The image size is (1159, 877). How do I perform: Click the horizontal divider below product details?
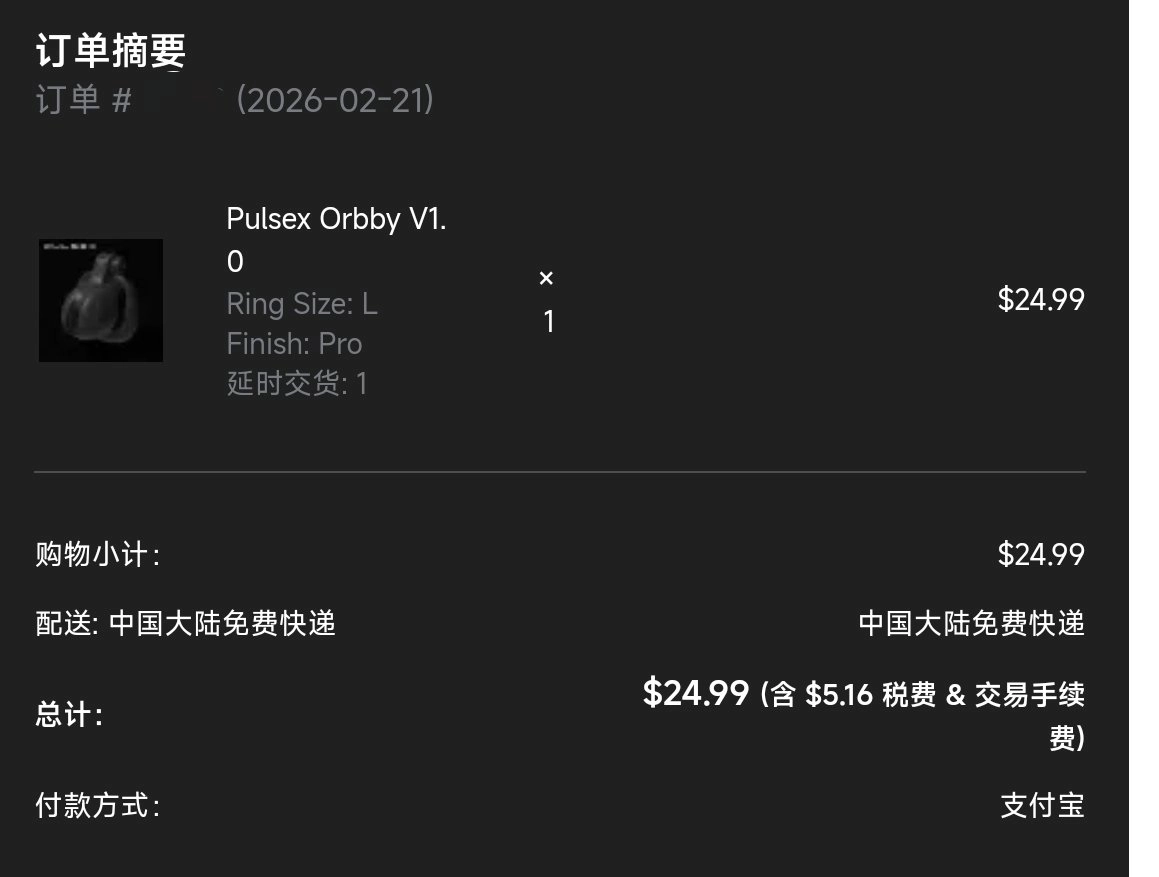point(559,471)
